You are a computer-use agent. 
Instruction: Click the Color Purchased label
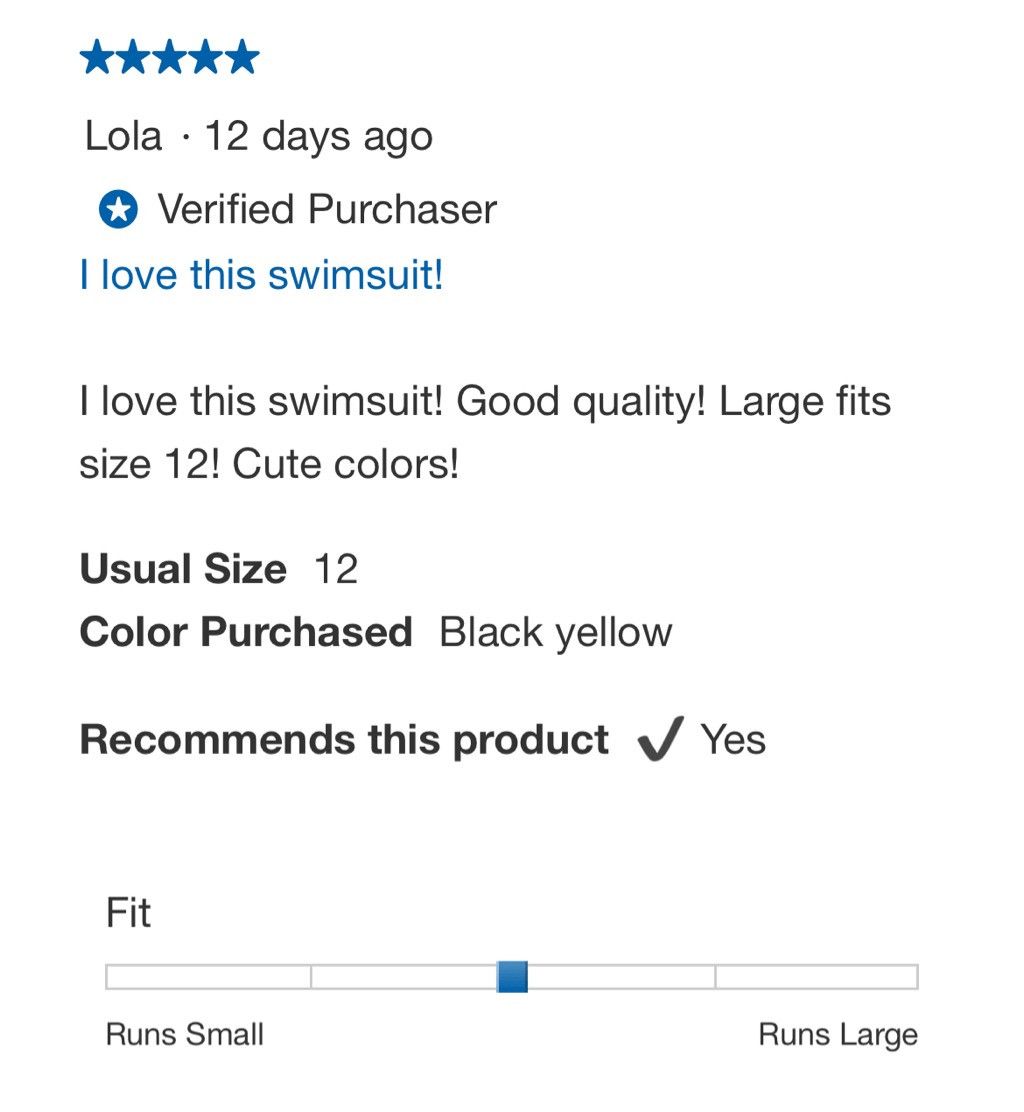coord(246,632)
